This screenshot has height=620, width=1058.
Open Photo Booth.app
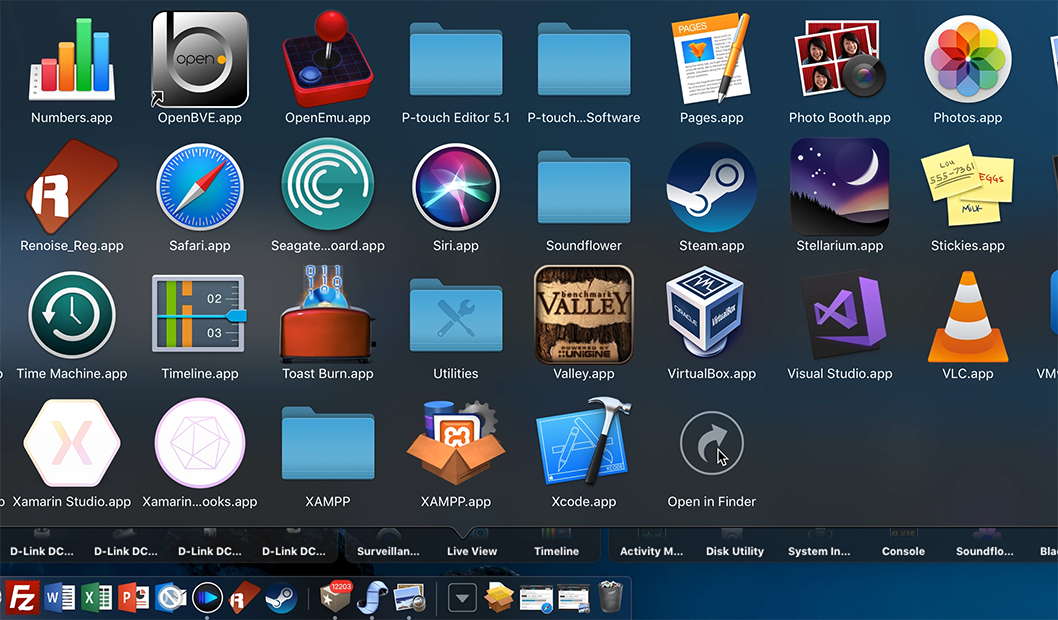pos(839,58)
